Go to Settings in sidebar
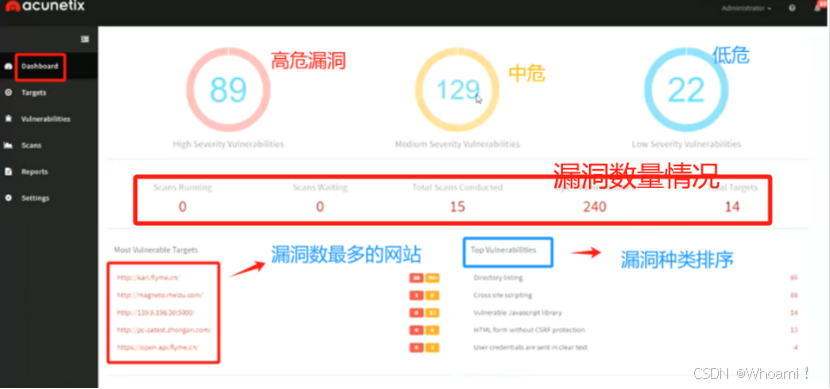This screenshot has height=389, width=830. [35, 198]
